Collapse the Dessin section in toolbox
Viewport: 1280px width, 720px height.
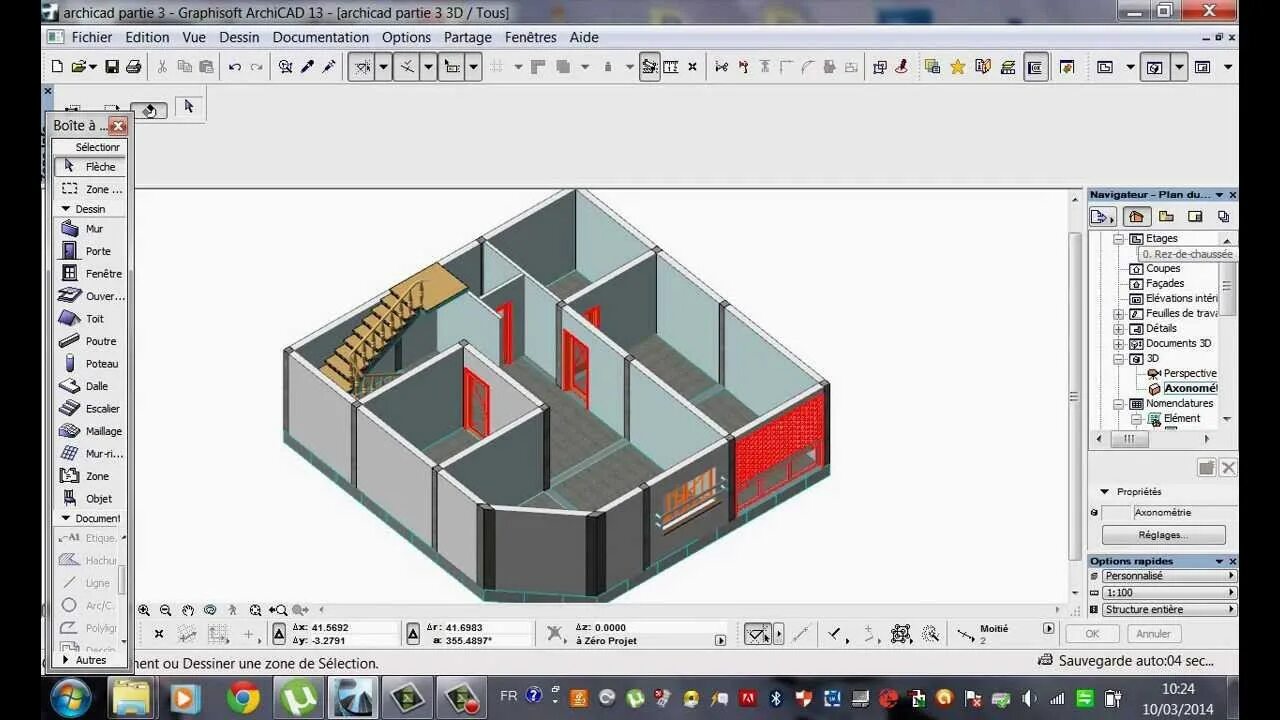point(66,209)
